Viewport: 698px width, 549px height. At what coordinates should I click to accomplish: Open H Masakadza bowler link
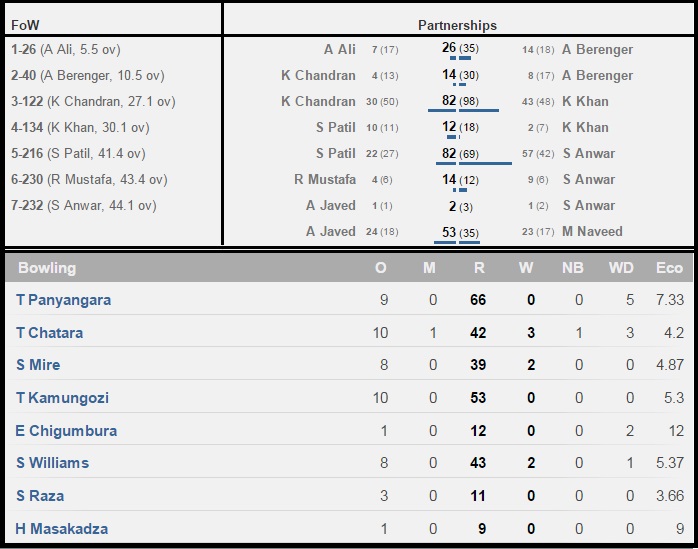point(61,529)
